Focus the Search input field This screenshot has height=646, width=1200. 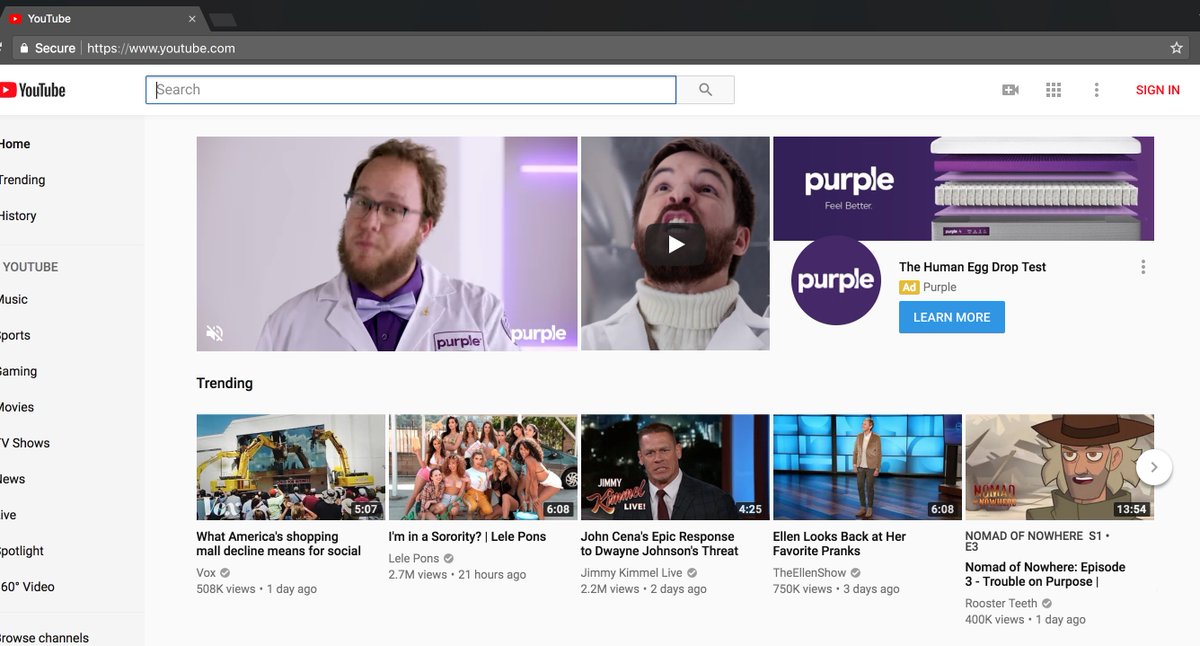411,90
